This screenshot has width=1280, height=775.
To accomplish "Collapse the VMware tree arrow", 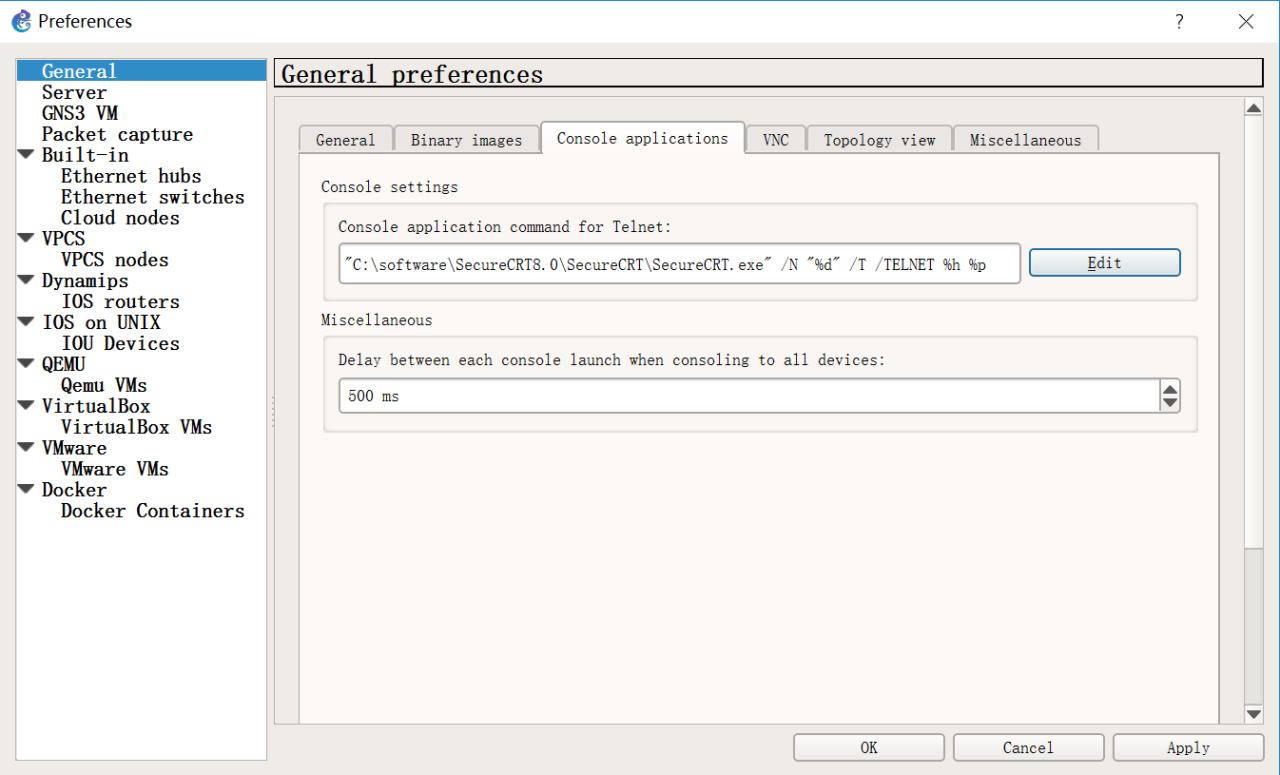I will (26, 449).
